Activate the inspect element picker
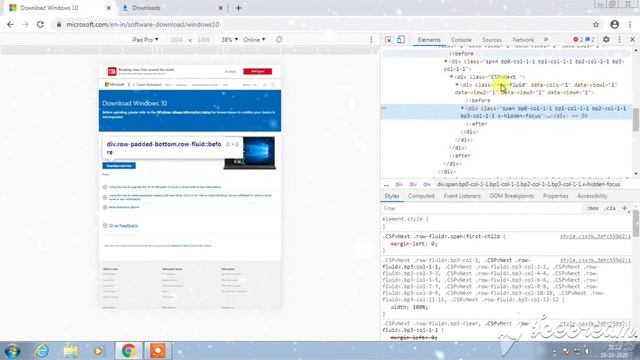Screen dimensions: 640x360 (388, 40)
